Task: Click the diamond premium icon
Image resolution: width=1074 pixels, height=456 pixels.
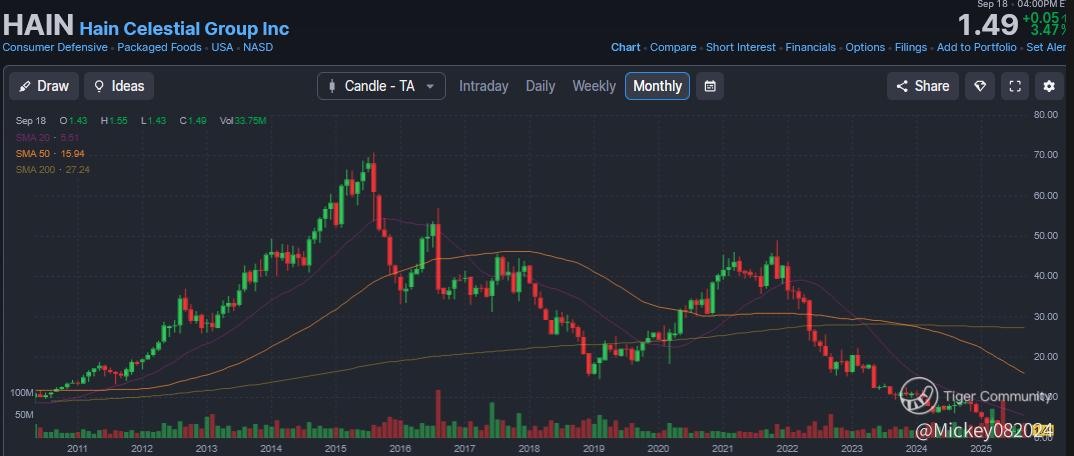Action: tap(979, 86)
